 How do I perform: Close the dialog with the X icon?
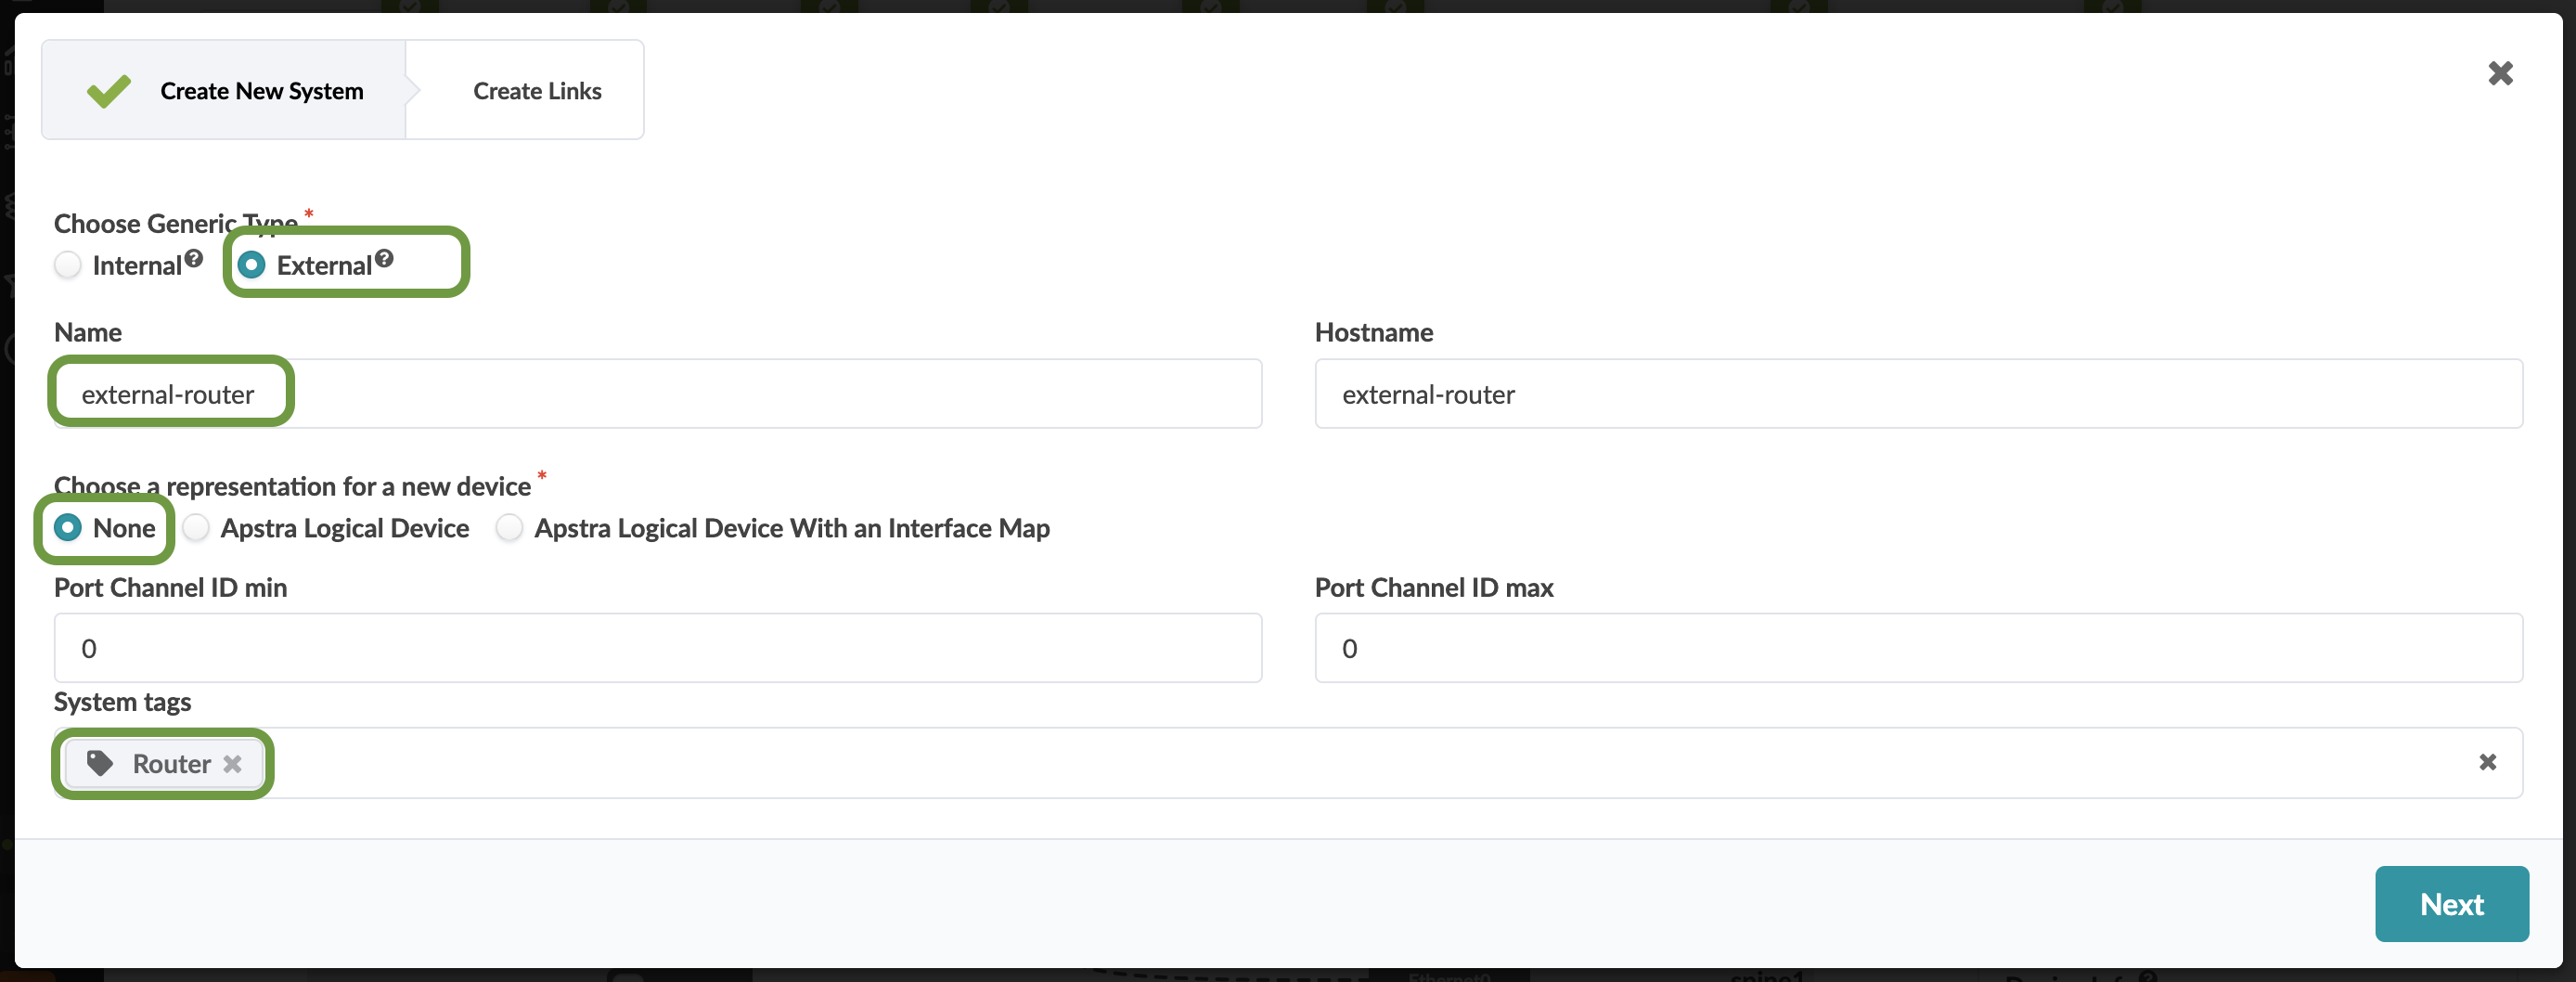coord(2500,73)
